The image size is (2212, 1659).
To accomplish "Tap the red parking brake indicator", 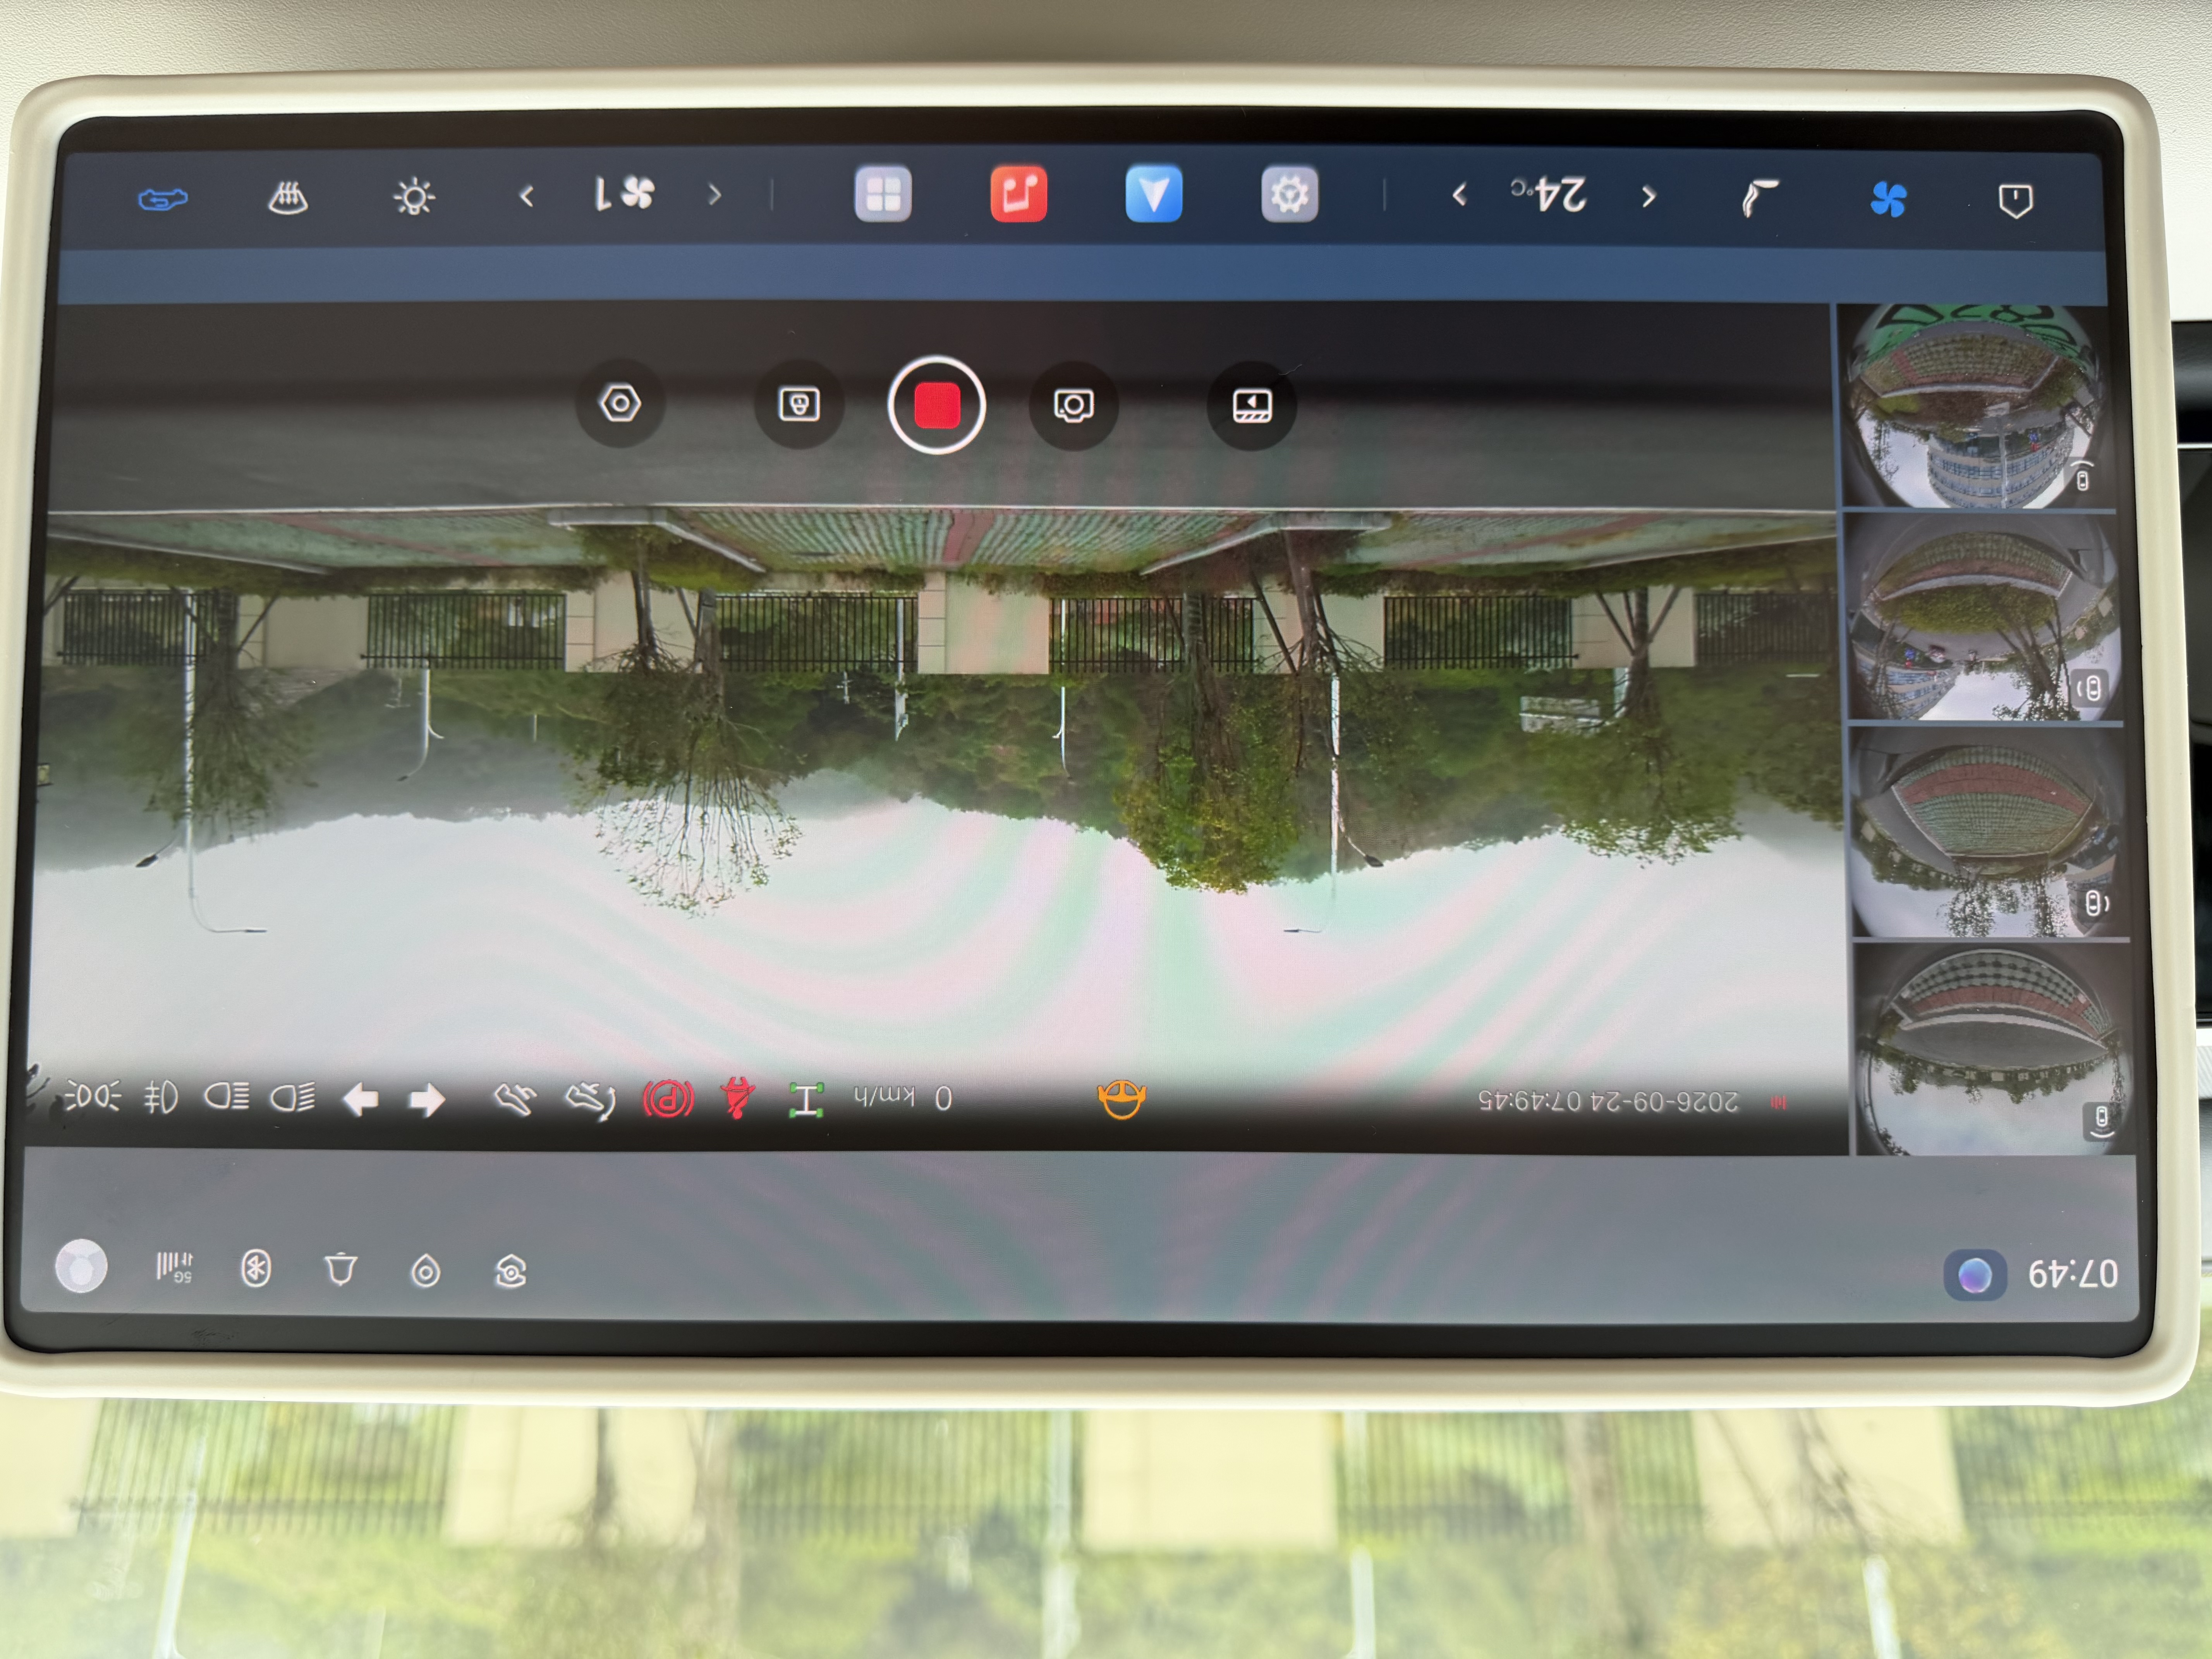I will tap(668, 1099).
